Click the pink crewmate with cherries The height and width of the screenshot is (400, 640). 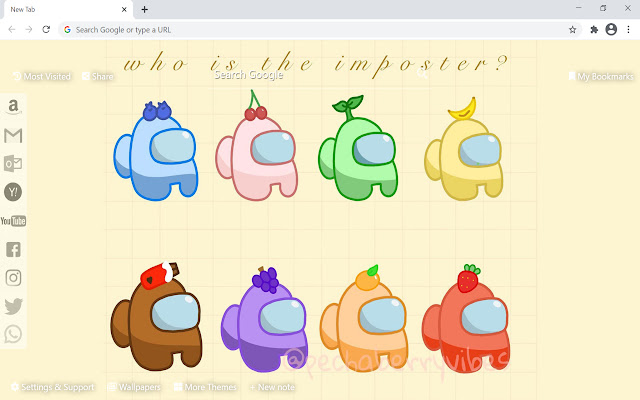coord(256,146)
